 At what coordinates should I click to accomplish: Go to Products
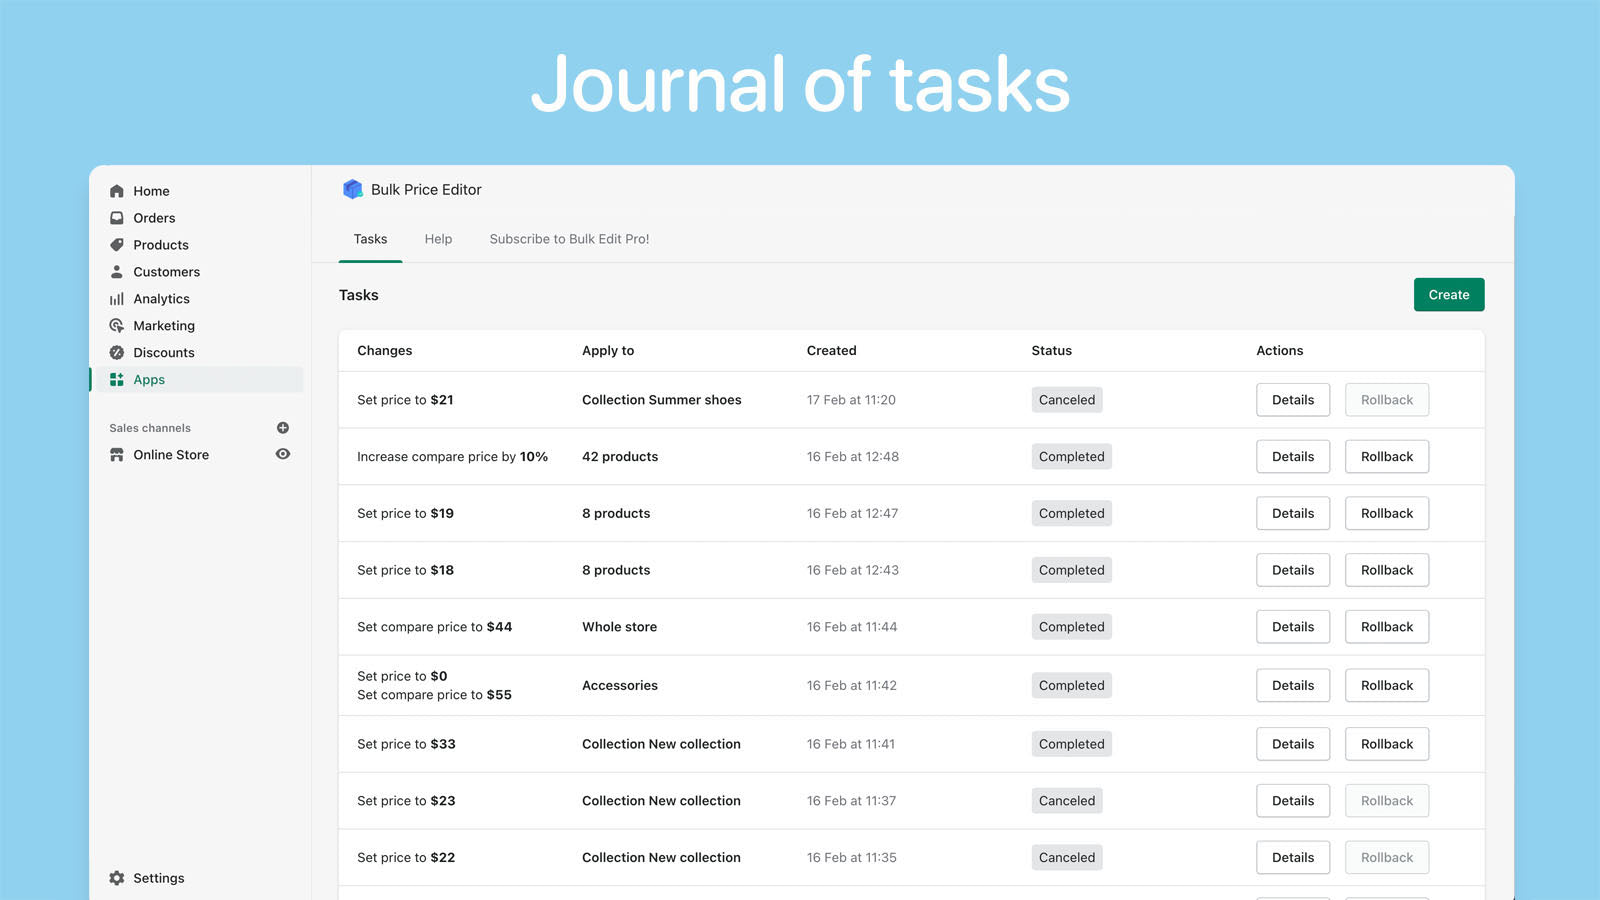click(x=160, y=244)
